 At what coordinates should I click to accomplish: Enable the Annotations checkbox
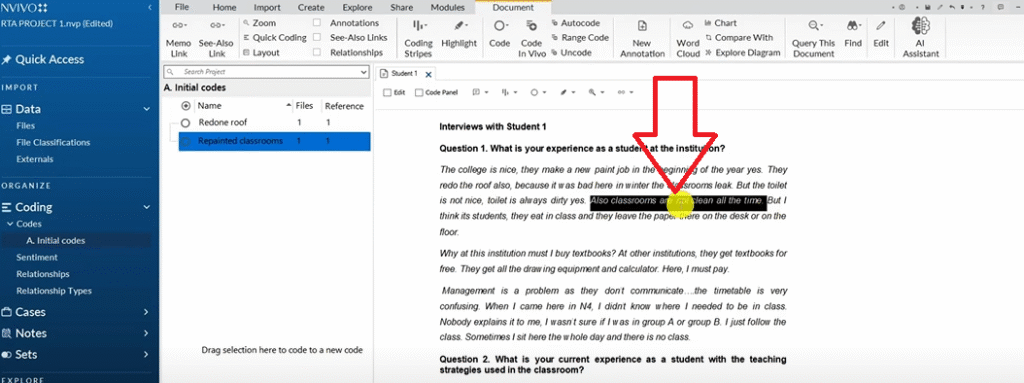coord(317,23)
